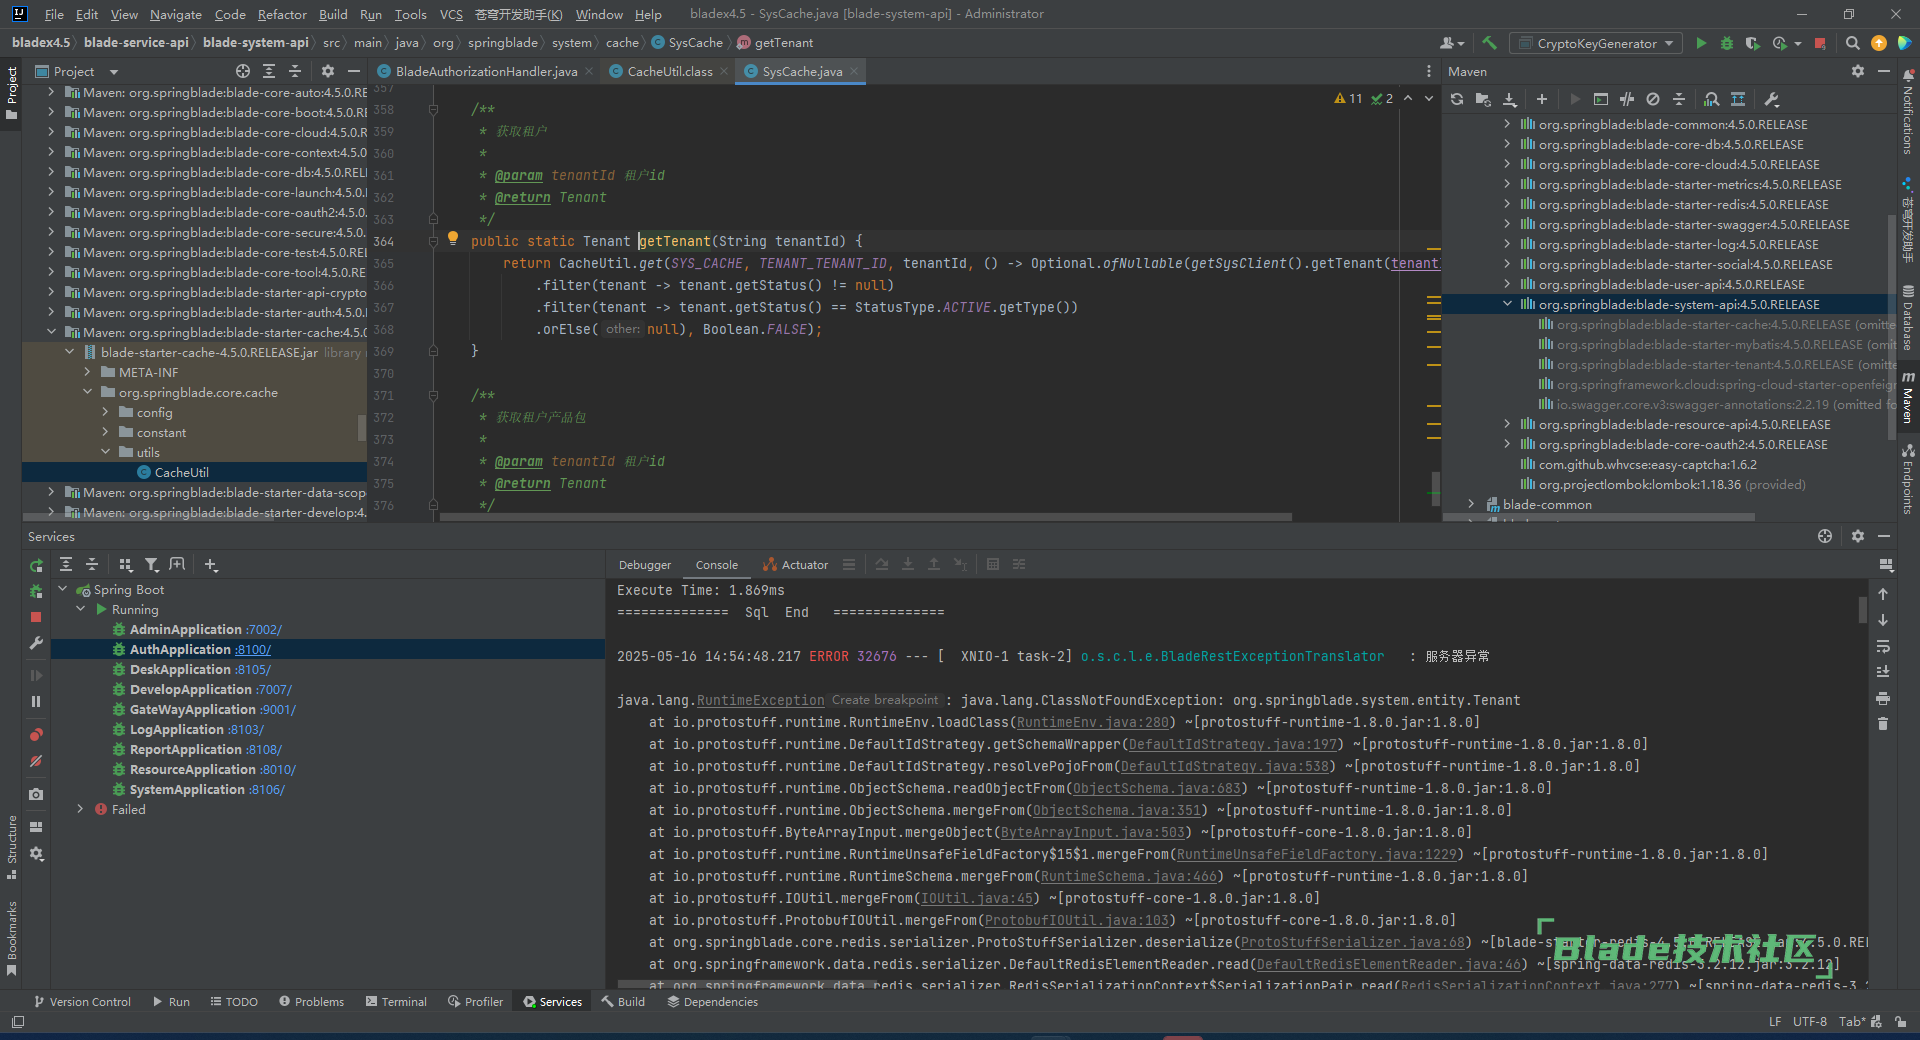Rerun the service in Services panel

36,565
